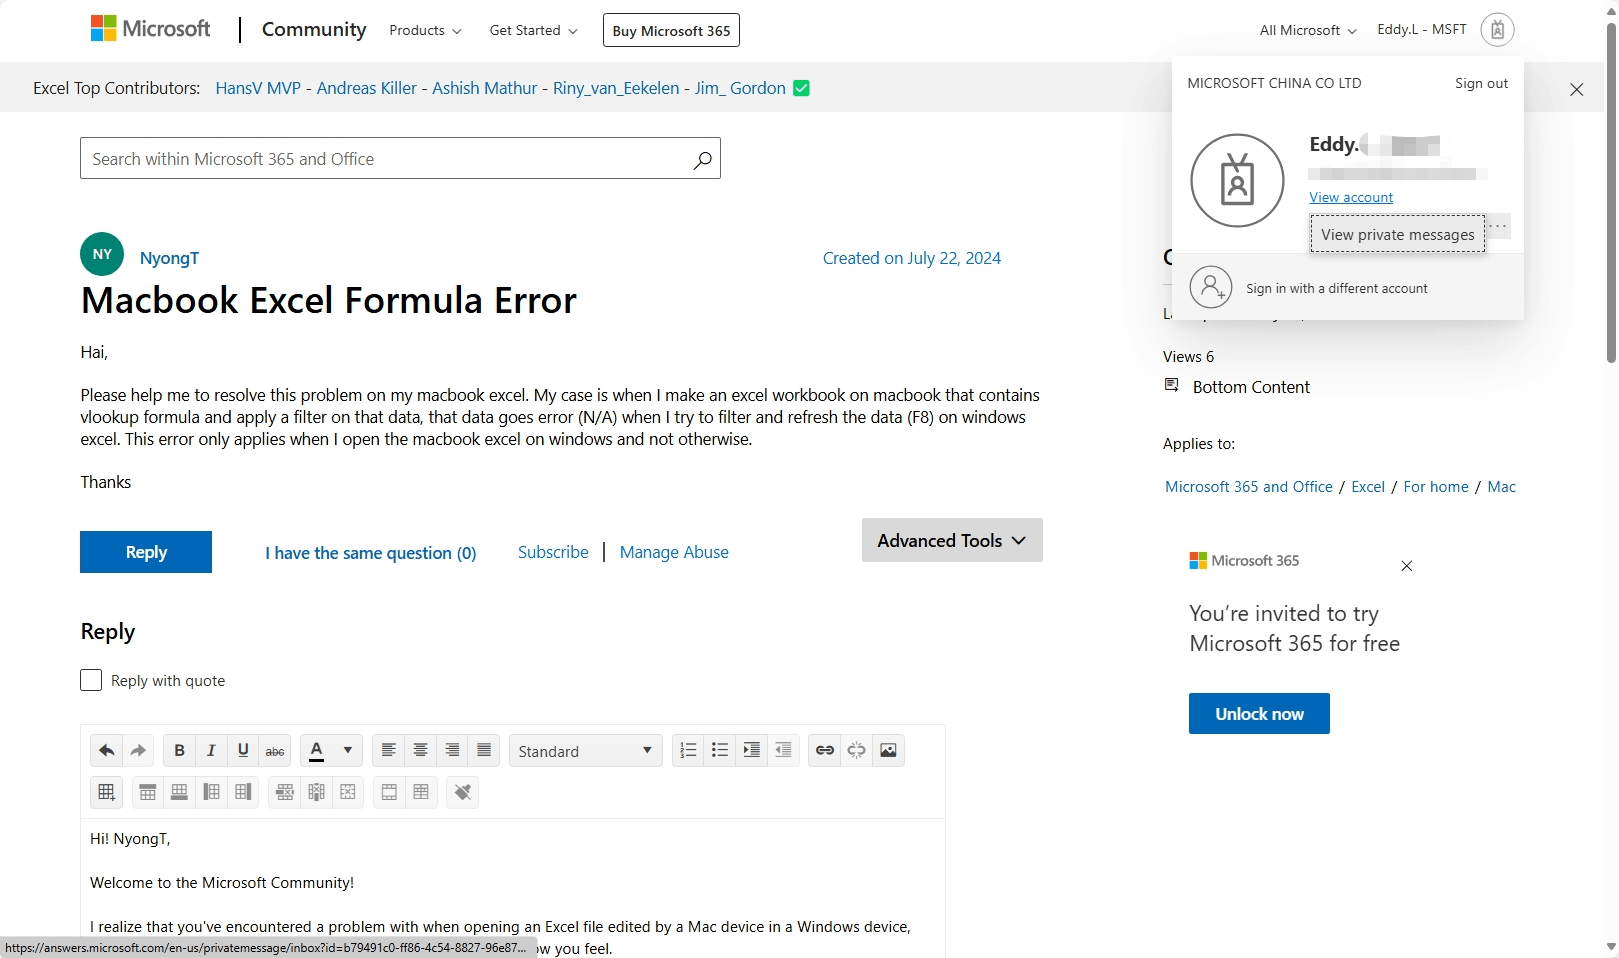Redo the edit in reply editor
Viewport: 1619px width, 958px height.
click(x=138, y=750)
